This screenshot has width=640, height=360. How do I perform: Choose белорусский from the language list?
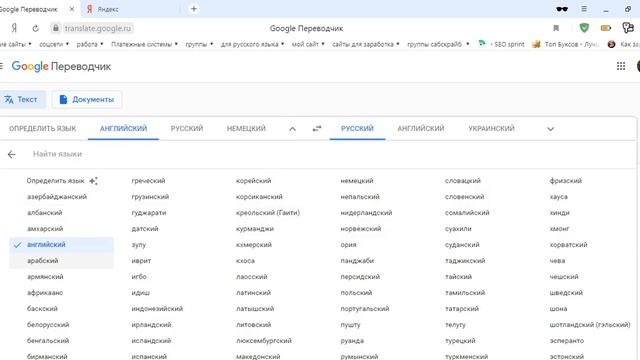click(48, 324)
